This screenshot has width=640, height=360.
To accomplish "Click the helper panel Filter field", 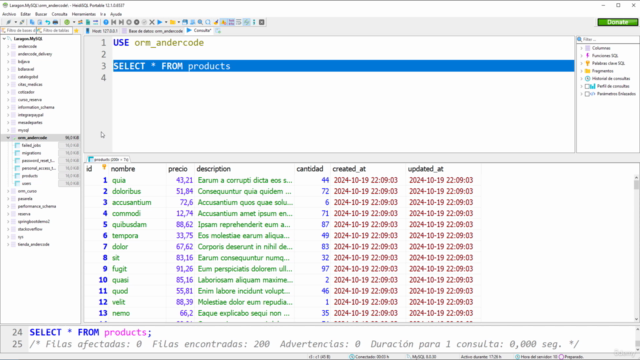I will [608, 40].
